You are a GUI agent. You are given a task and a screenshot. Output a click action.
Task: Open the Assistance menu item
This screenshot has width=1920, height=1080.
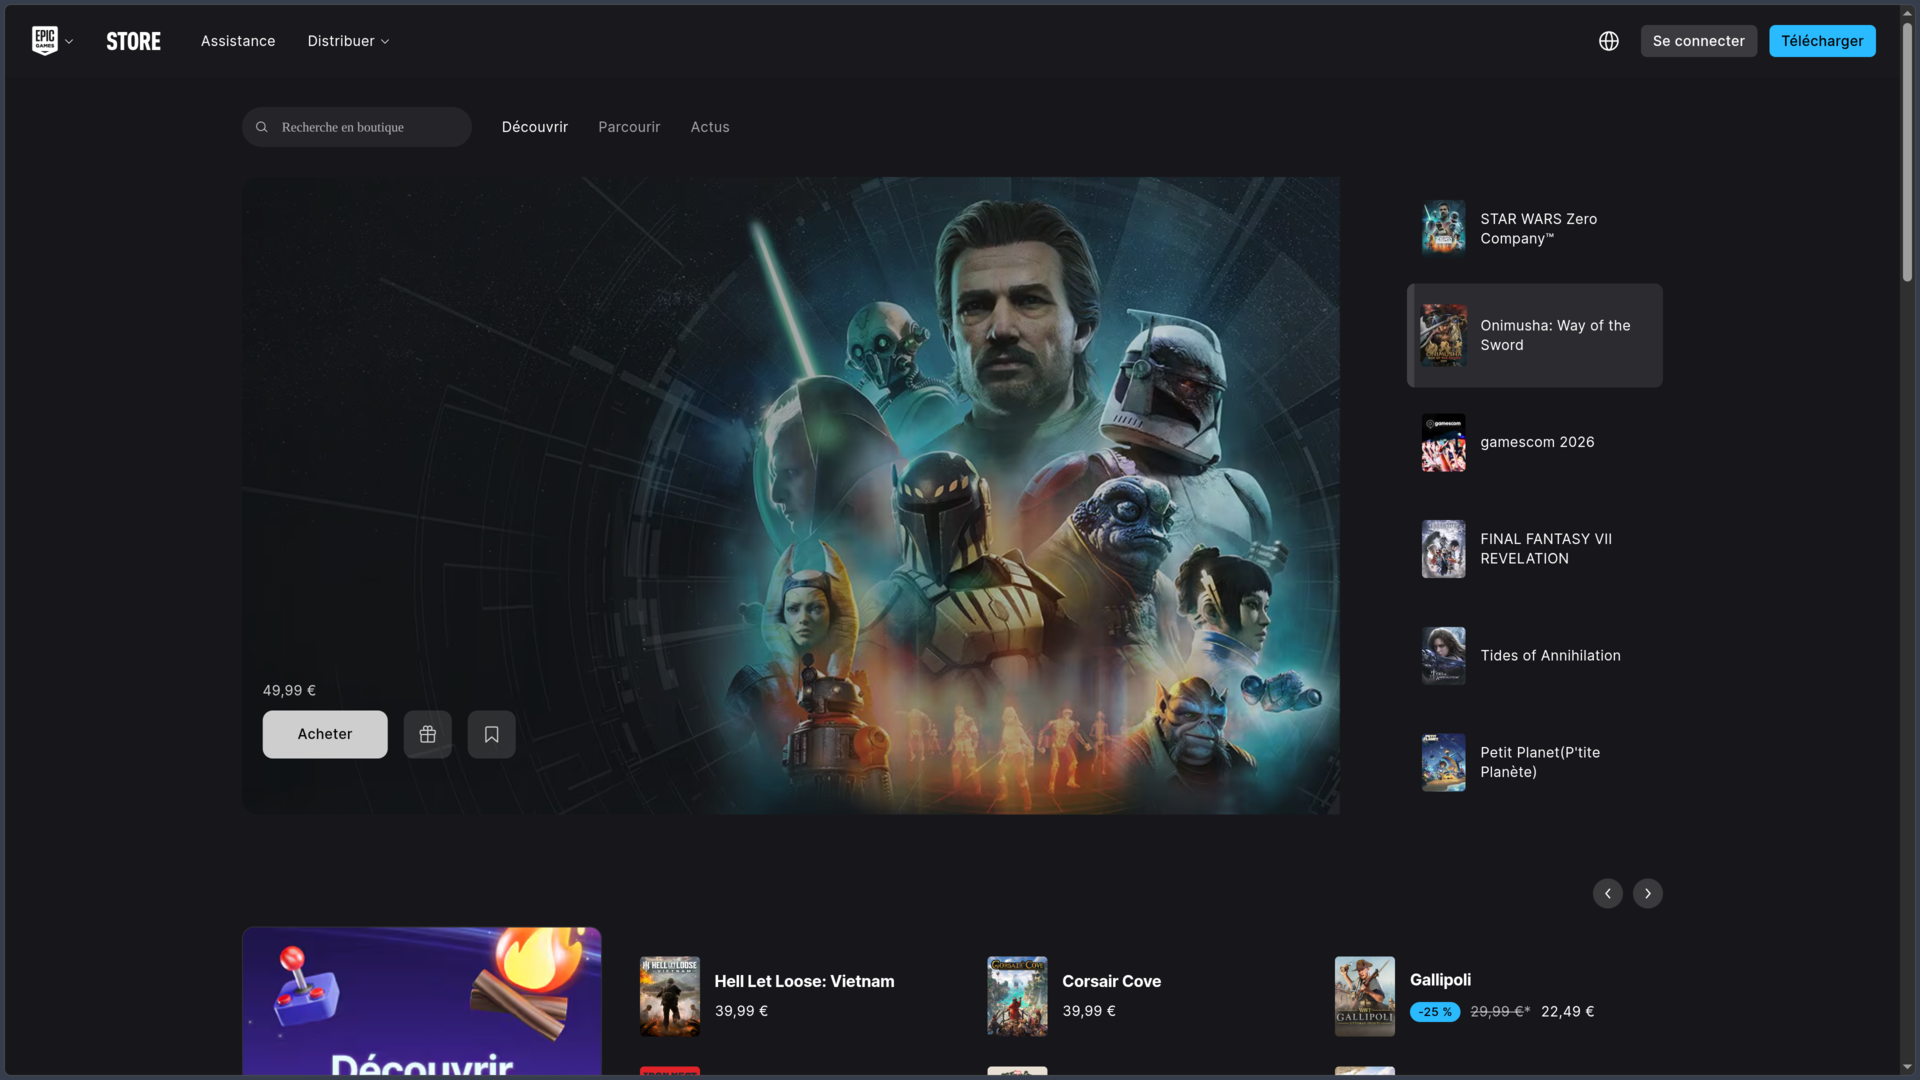coord(238,41)
